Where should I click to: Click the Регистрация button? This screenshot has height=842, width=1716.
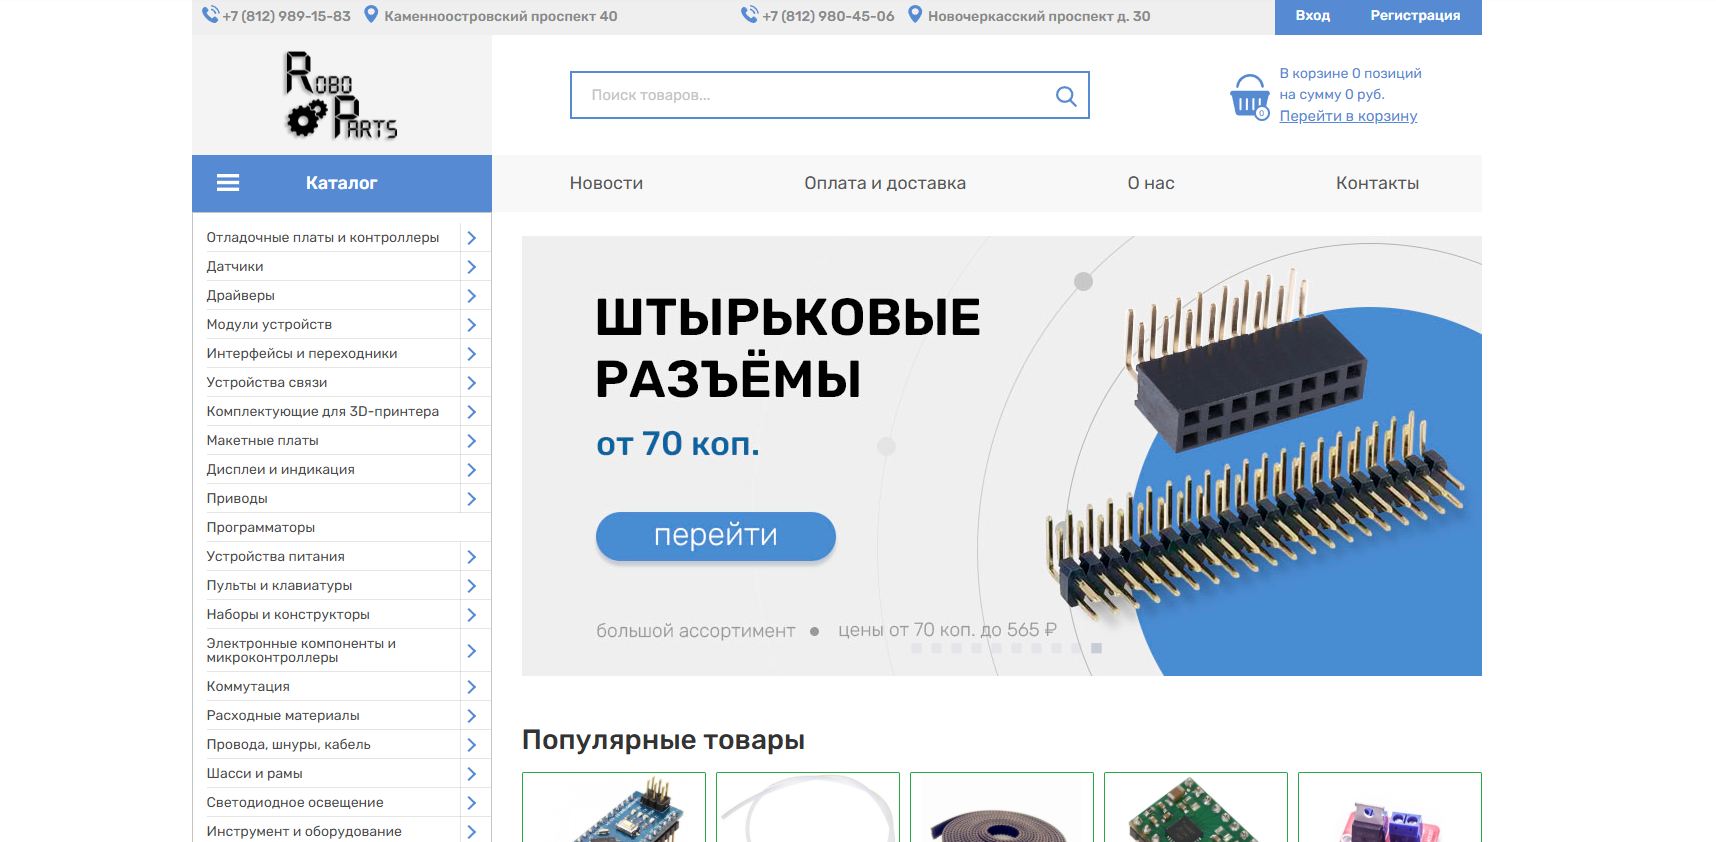click(1415, 16)
